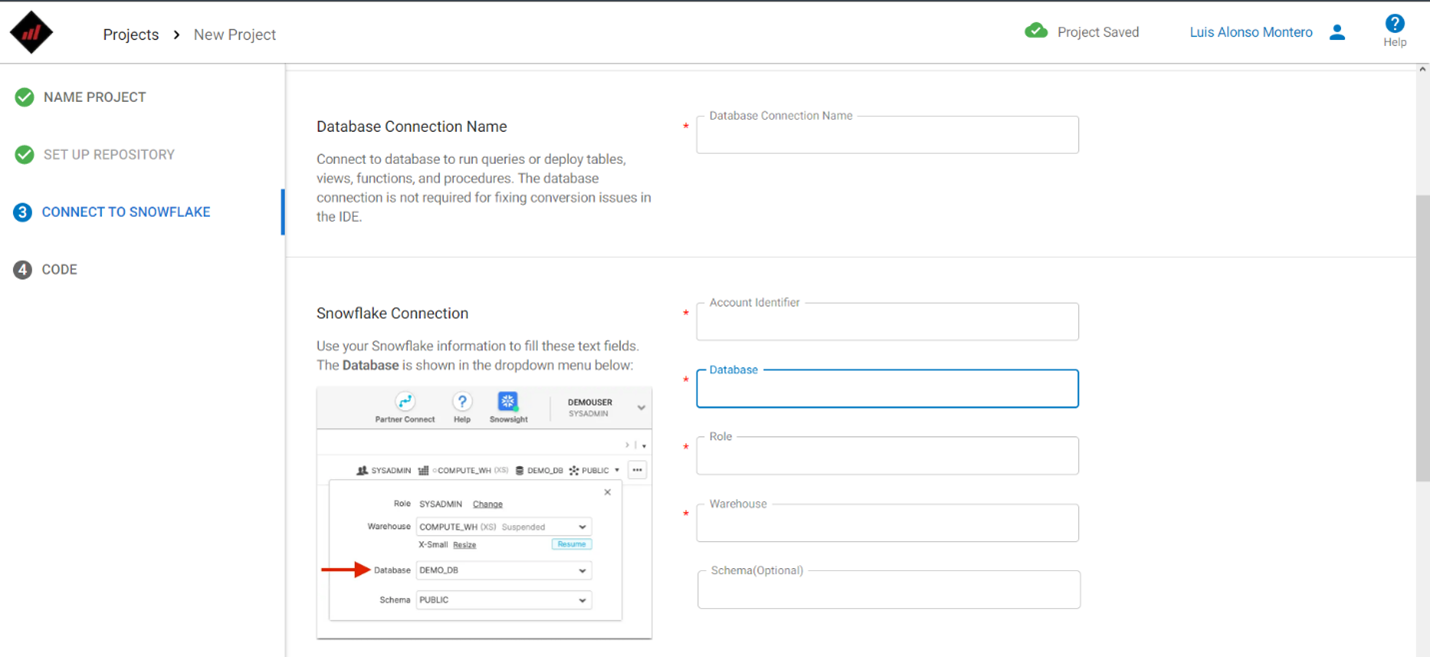
Task: Click into the Schema(Optional) field
Action: coord(889,590)
